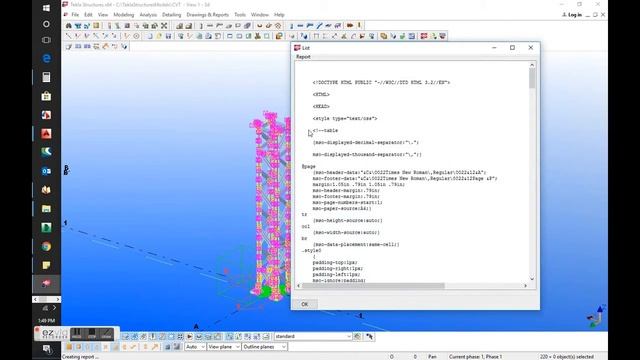This screenshot has height=360, width=640.
Task: Expand the Outline planes dropdown
Action: point(284,347)
